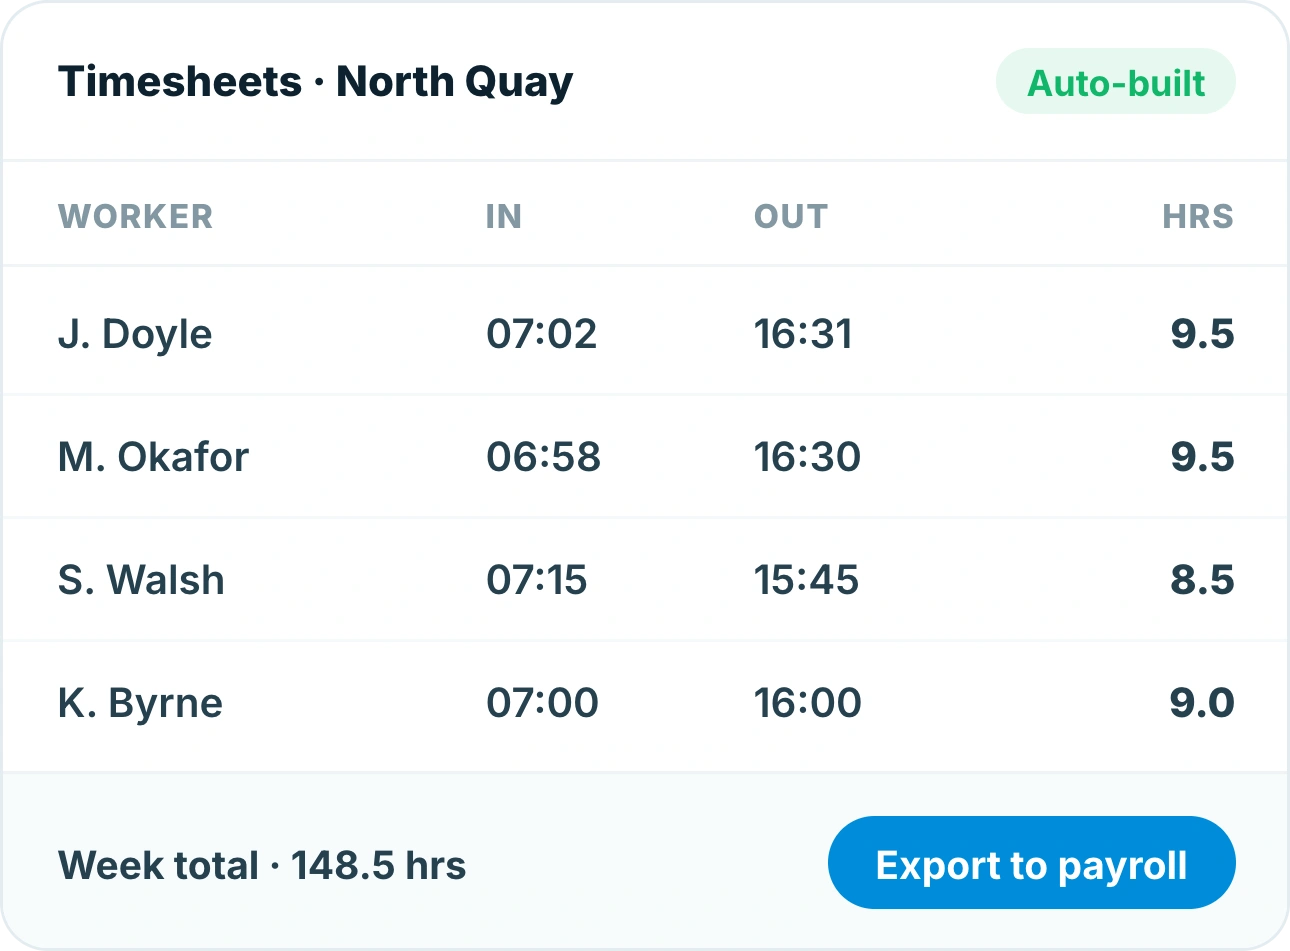Screen dimensions: 1290x951
Task: Select the Auto-built status badge
Action: 1115,82
